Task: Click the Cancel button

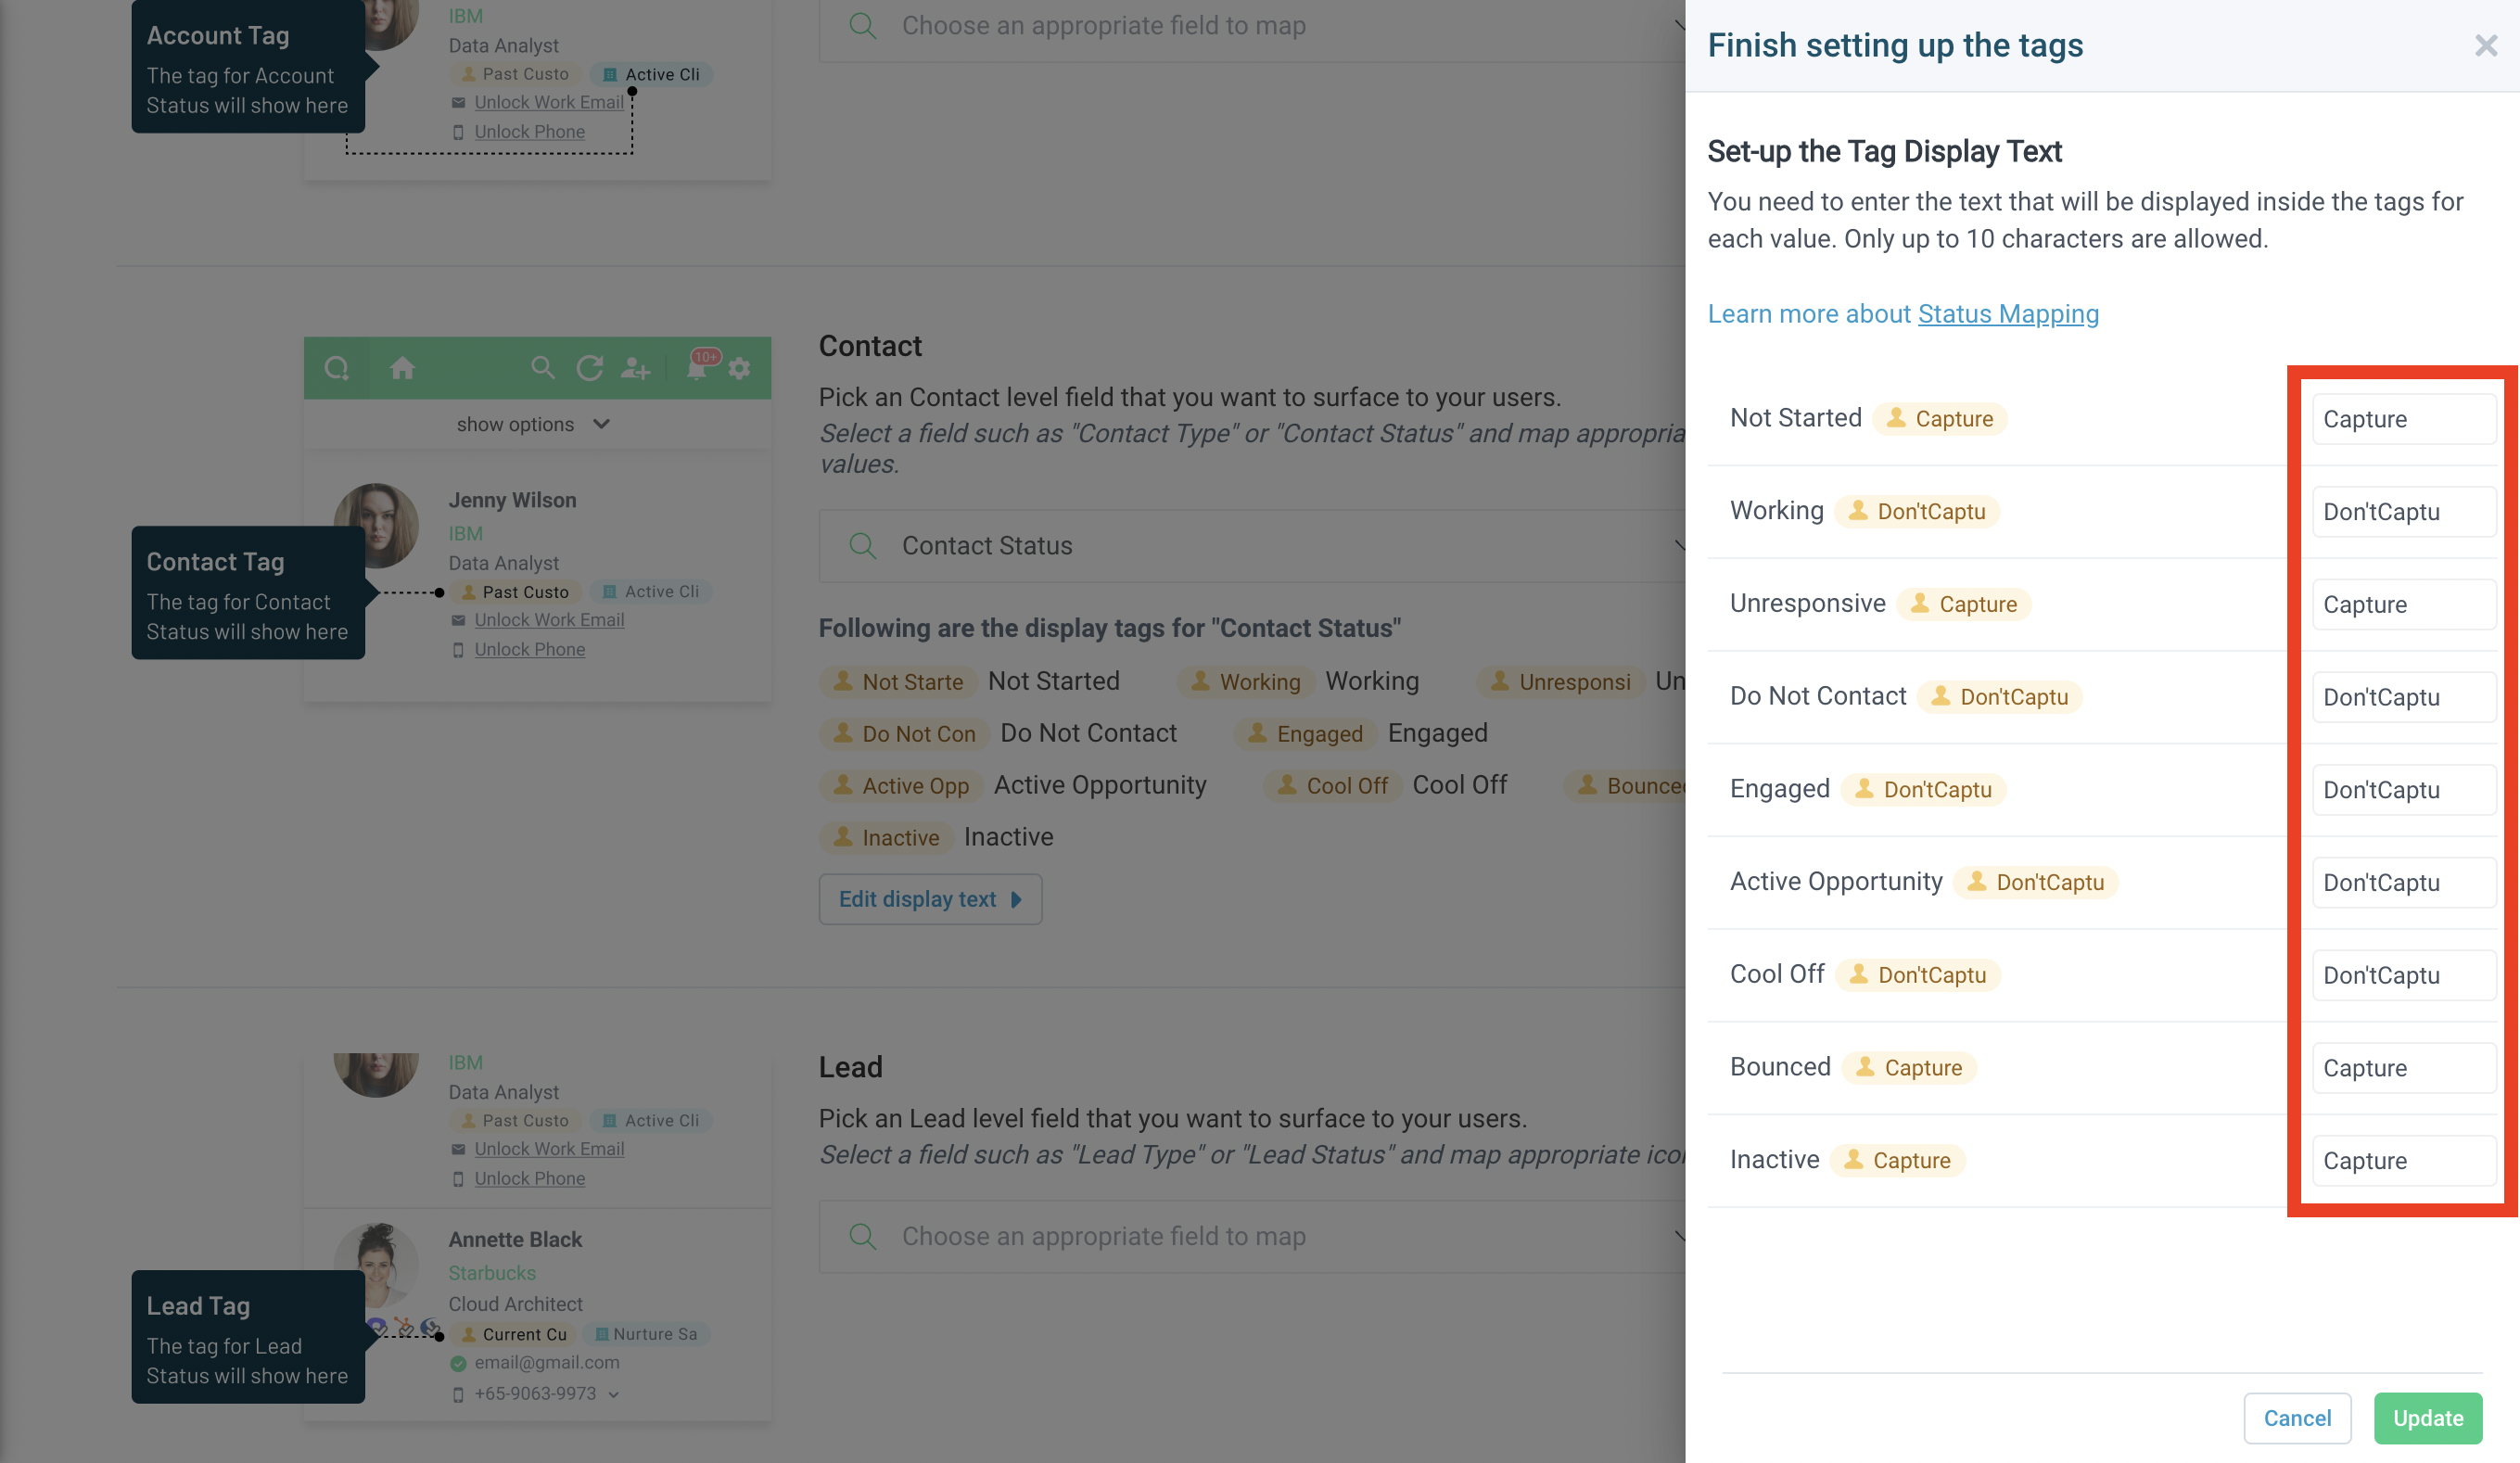Action: pyautogui.click(x=2297, y=1418)
